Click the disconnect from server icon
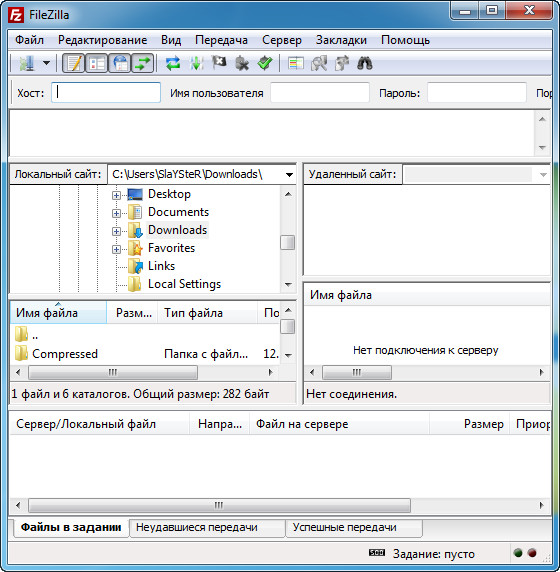560x572 pixels. [242, 63]
